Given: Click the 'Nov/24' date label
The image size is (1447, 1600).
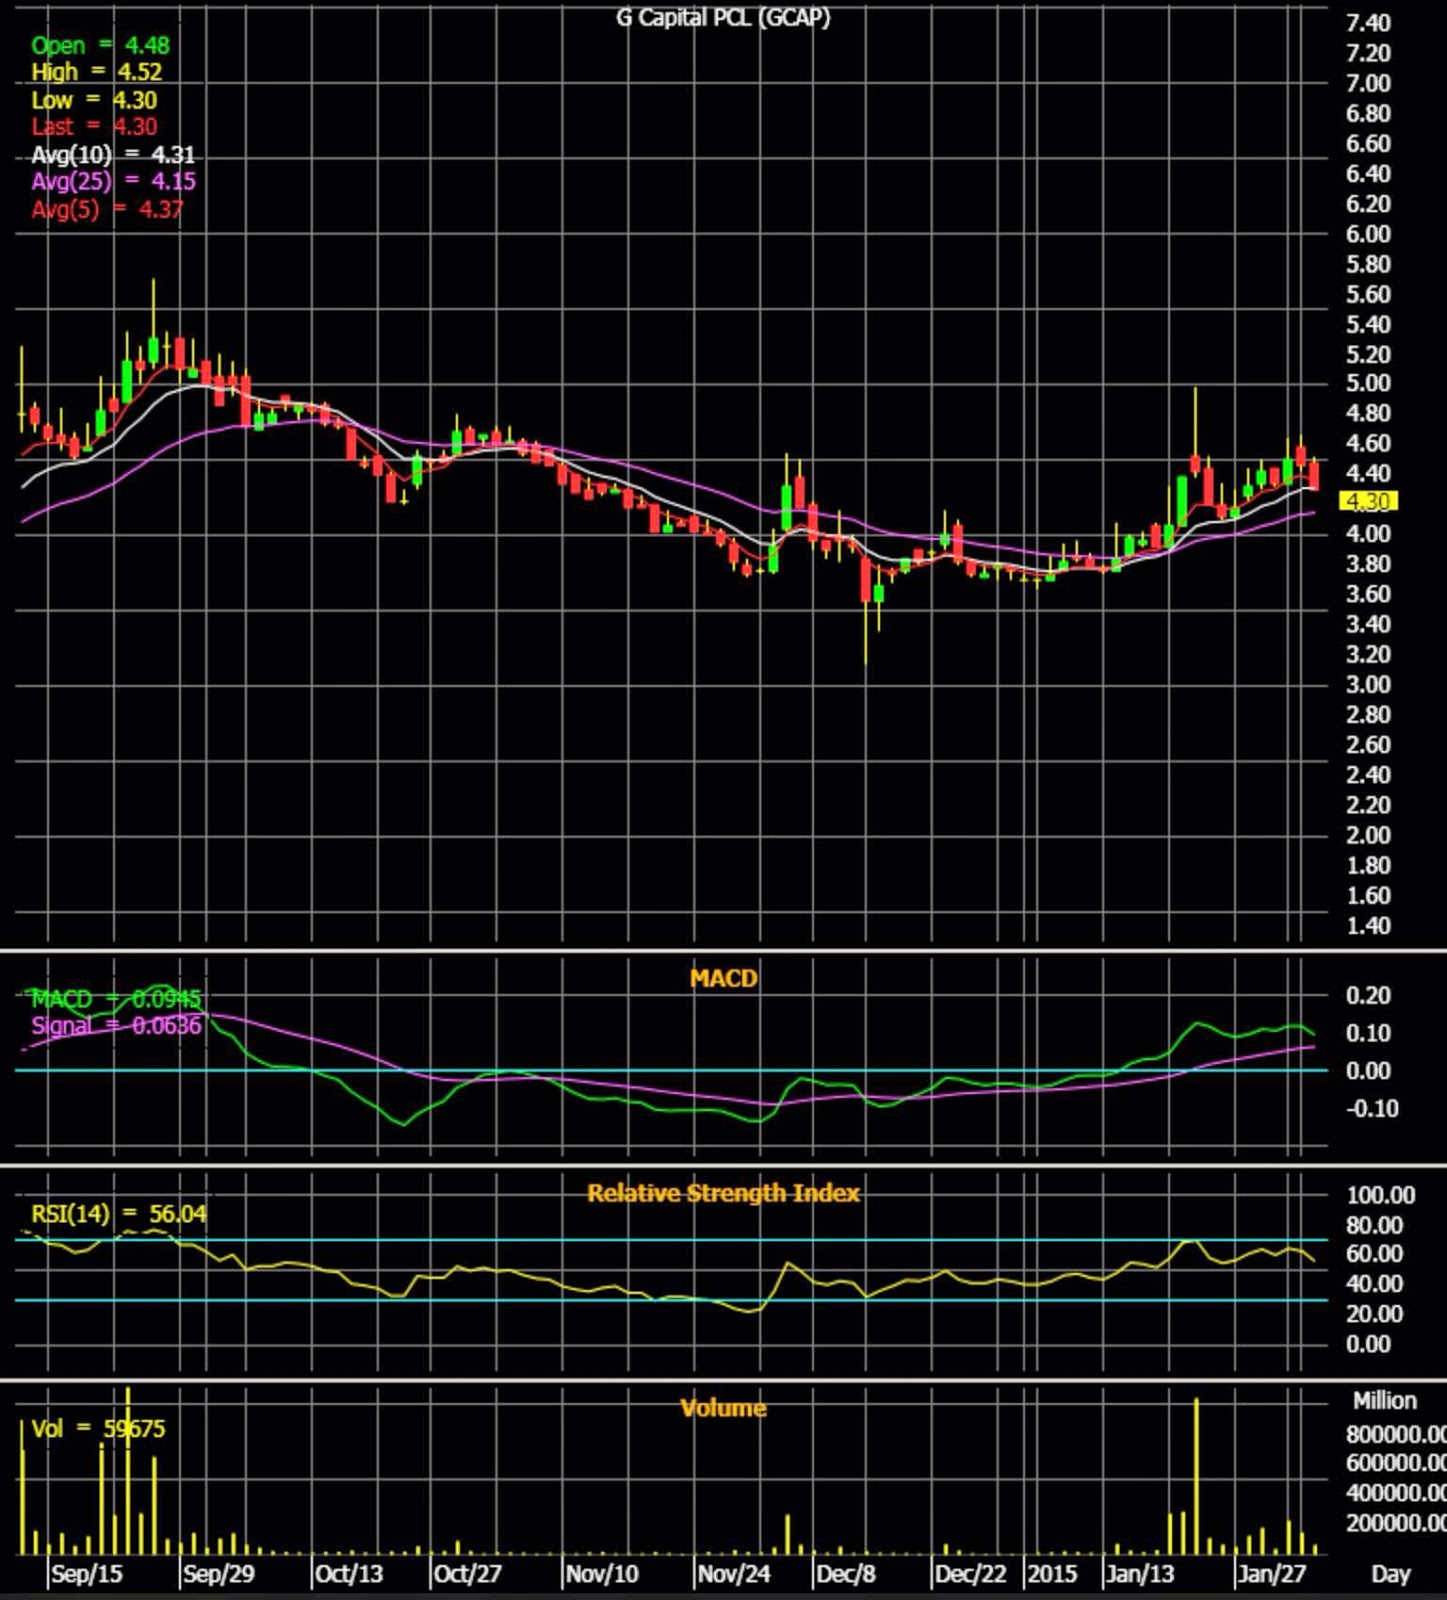Looking at the screenshot, I should [734, 1574].
